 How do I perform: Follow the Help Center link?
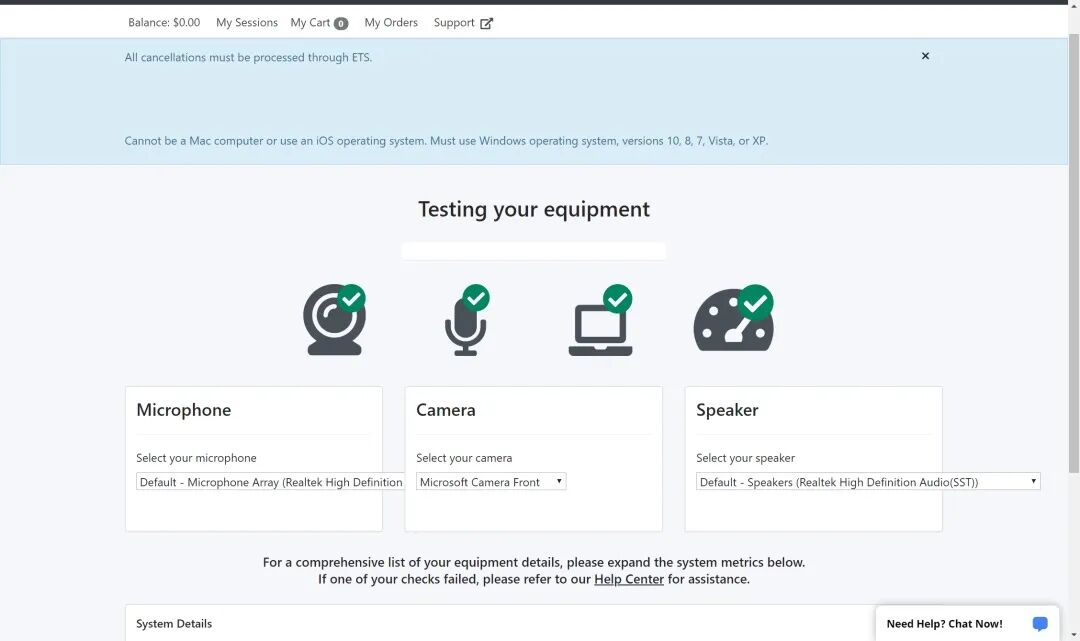pos(629,579)
